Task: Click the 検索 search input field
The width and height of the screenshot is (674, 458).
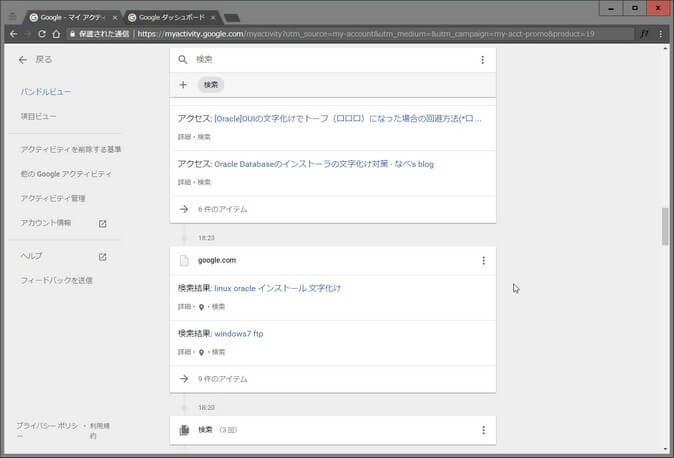Action: [x=330, y=60]
